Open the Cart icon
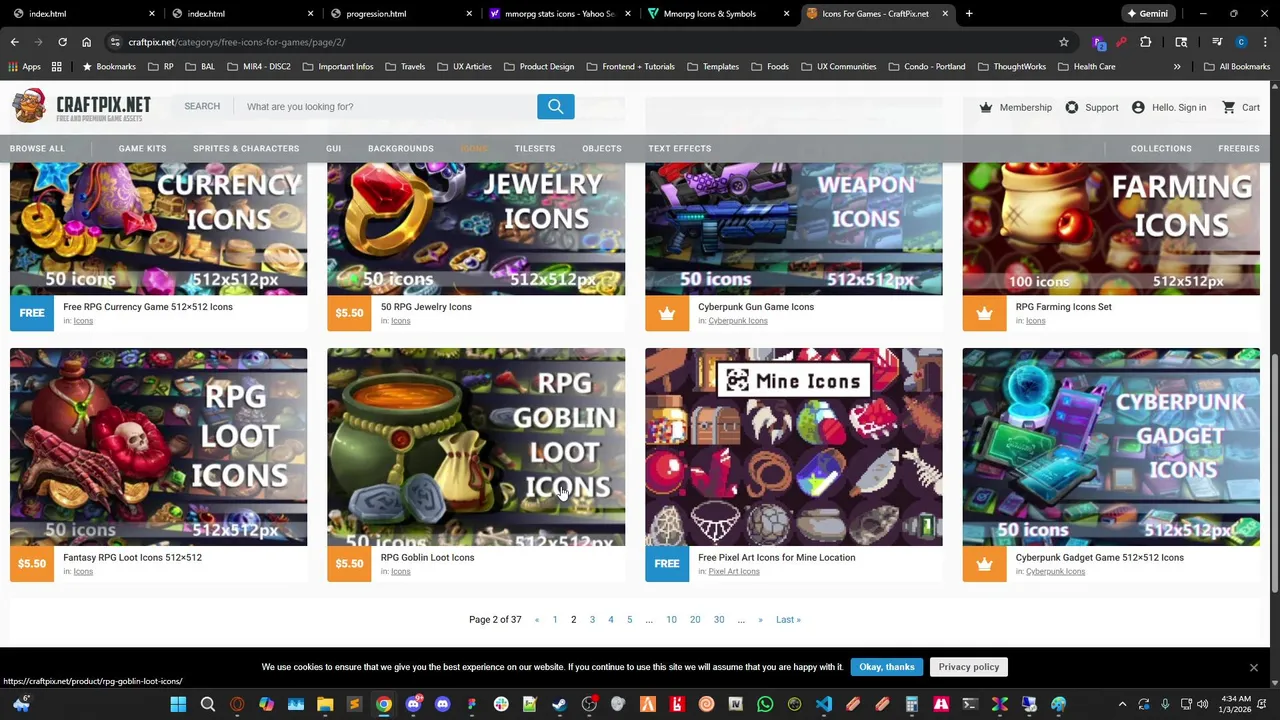This screenshot has height=720, width=1280. click(1229, 107)
